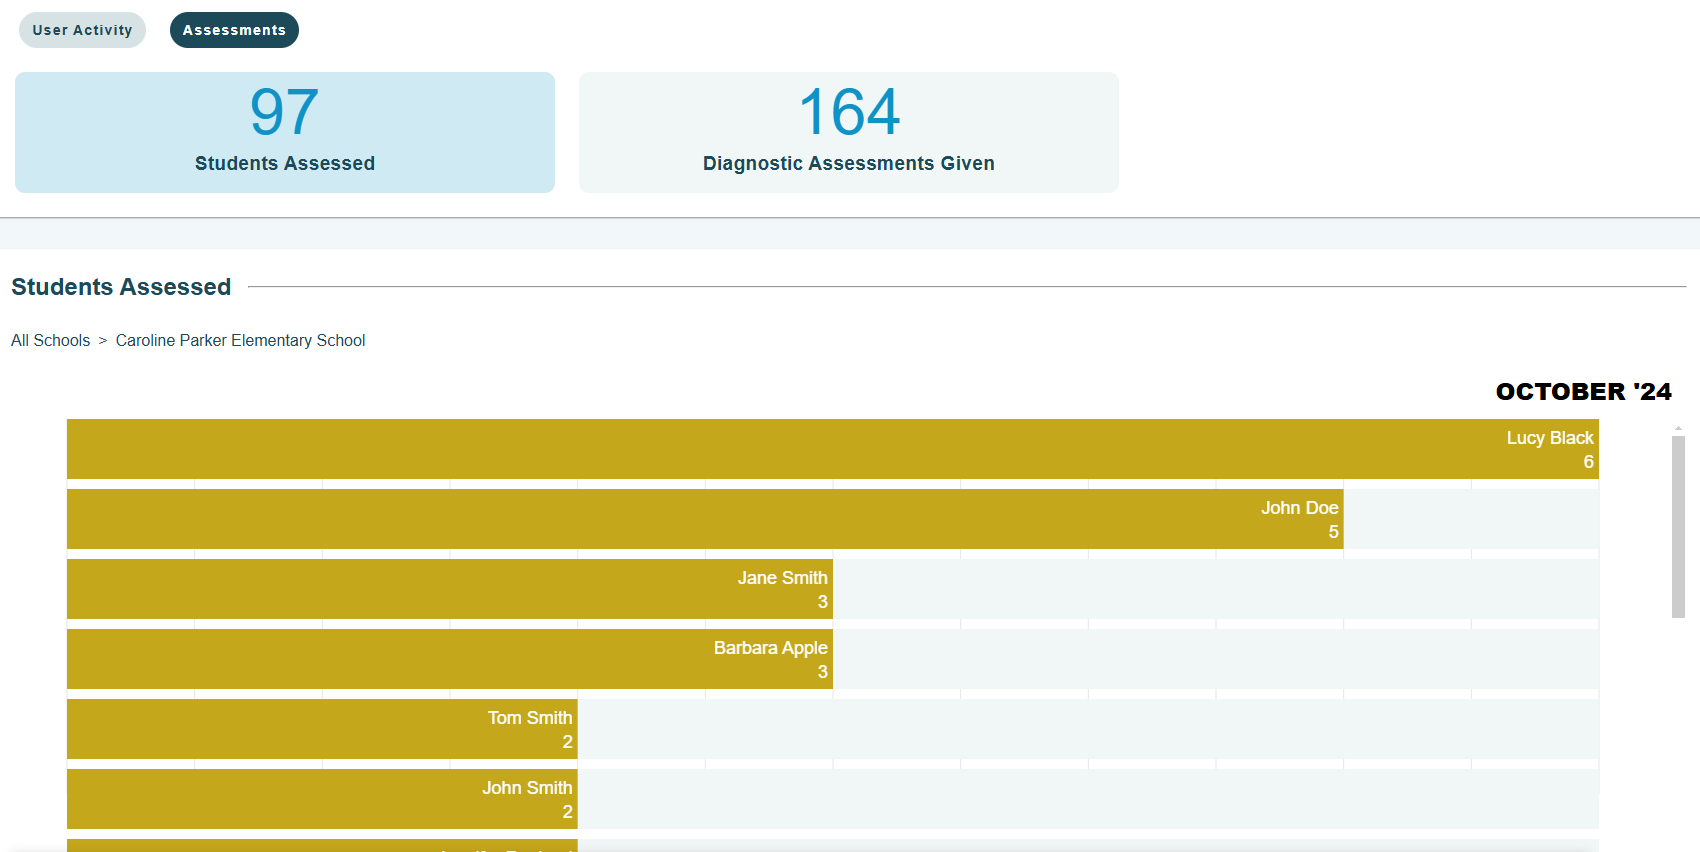The image size is (1700, 852).
Task: Go back to All Schools breadcrumb
Action: [50, 340]
